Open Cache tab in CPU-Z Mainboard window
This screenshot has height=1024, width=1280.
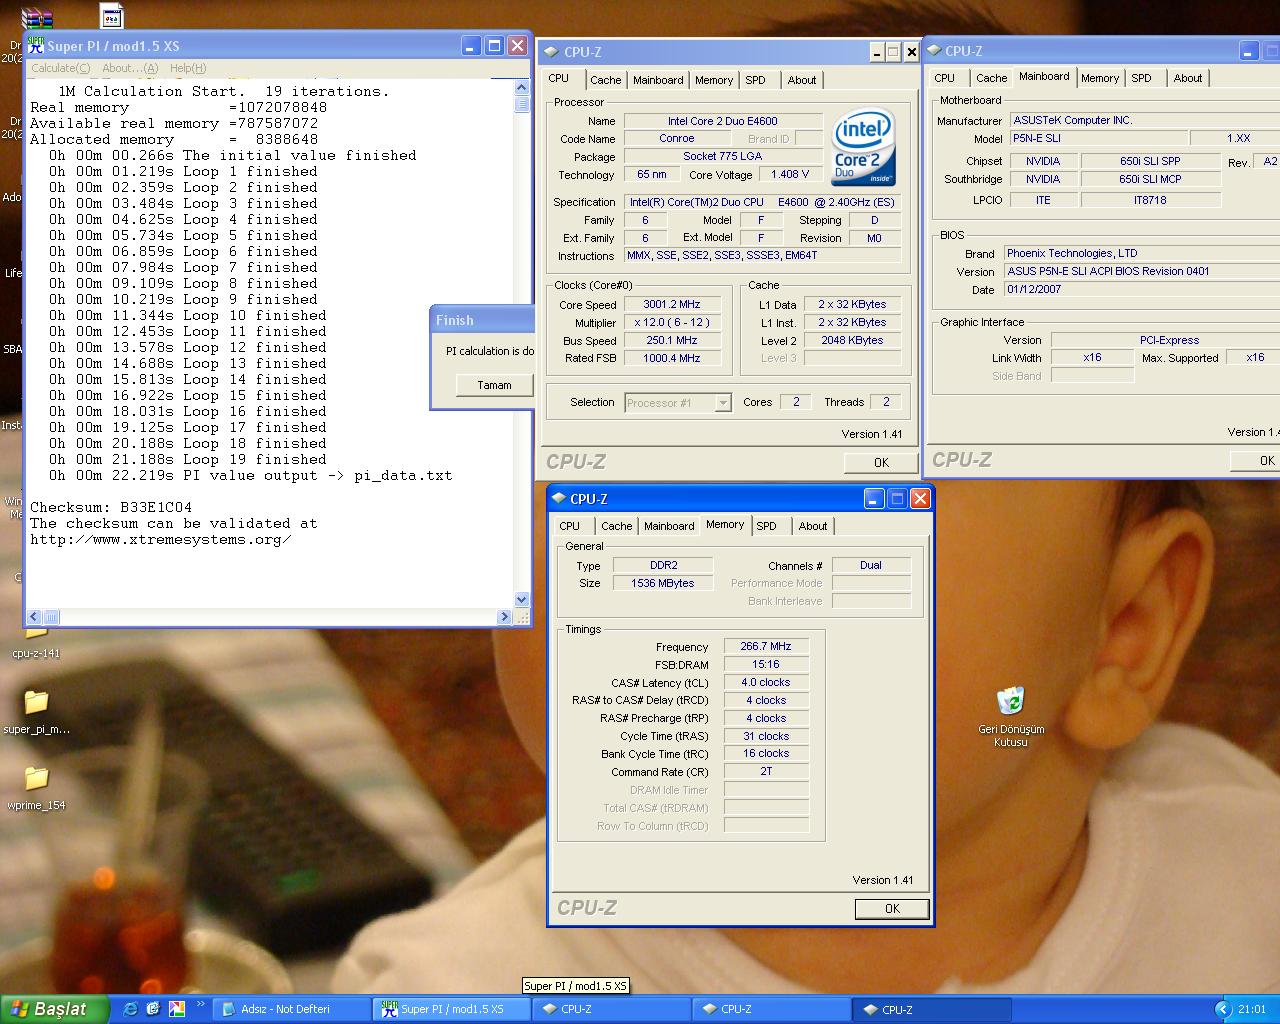[992, 78]
